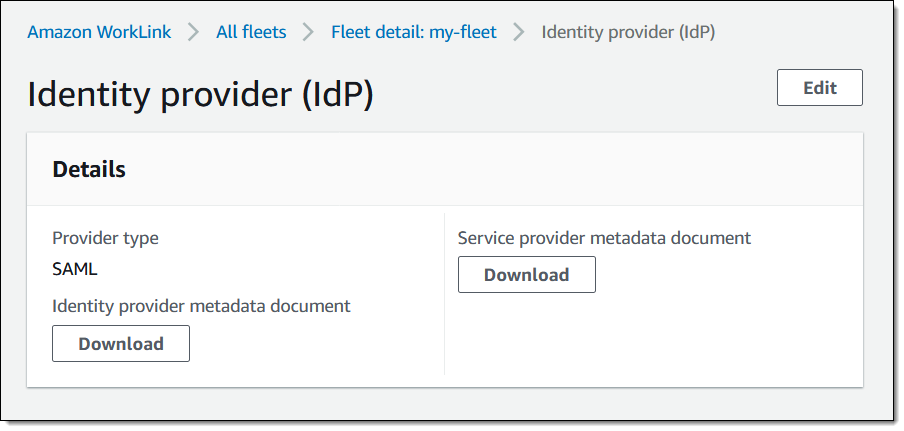904x431 pixels.
Task: Select the SAML provider type value
Action: point(75,269)
